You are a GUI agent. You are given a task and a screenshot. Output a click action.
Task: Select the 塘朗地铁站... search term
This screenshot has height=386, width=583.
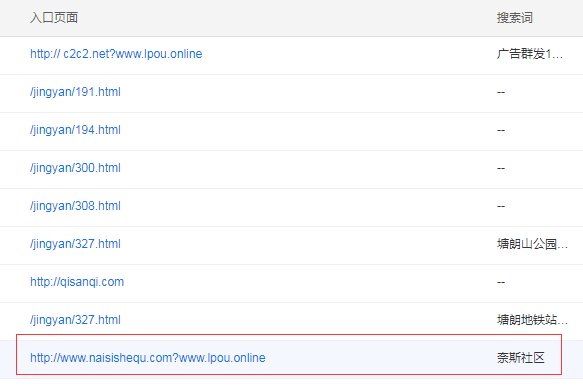pos(532,320)
